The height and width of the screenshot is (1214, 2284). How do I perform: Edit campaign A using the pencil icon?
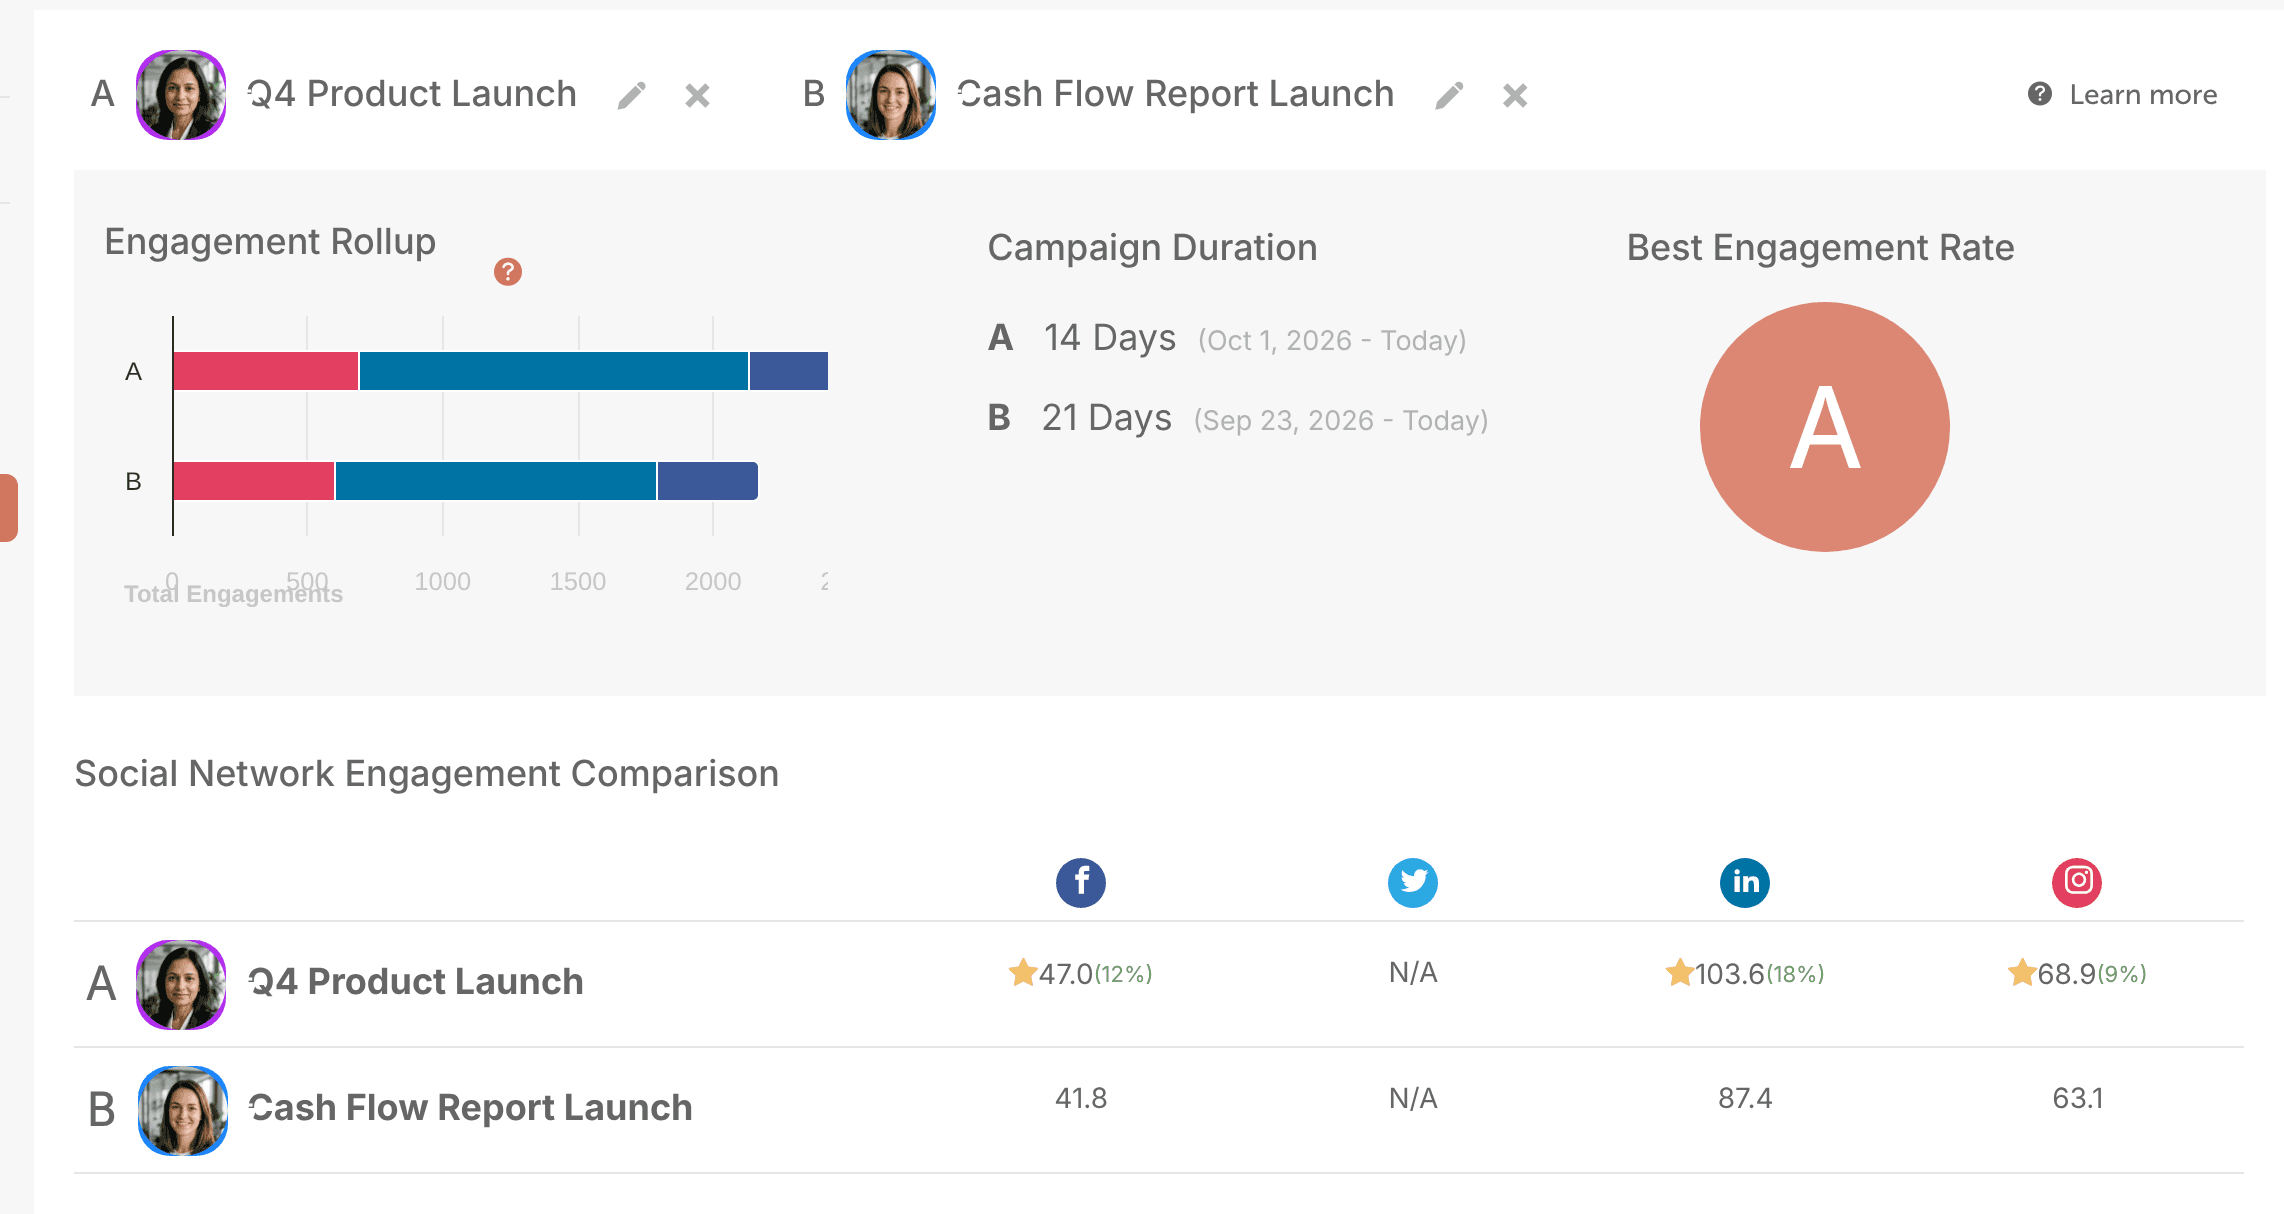point(632,96)
